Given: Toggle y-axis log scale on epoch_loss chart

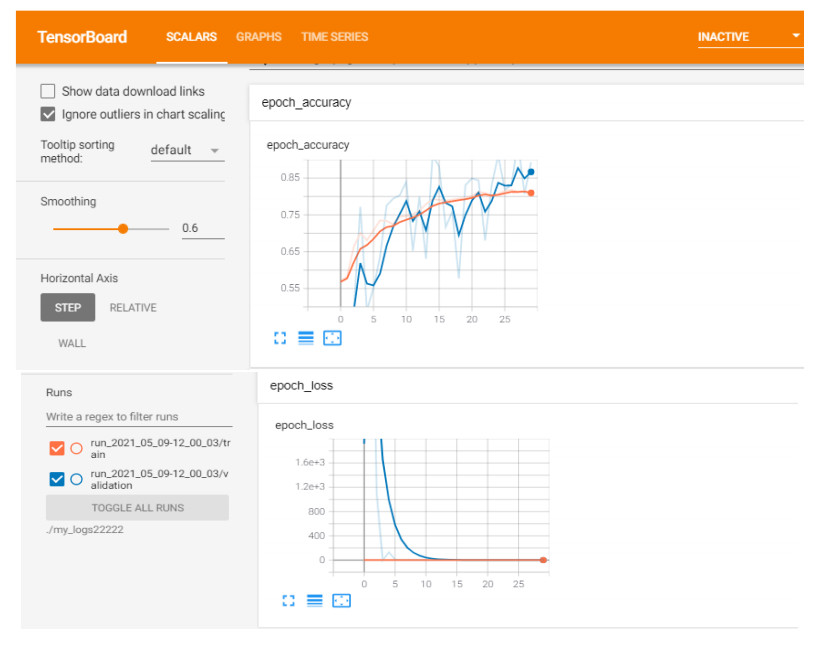Looking at the screenshot, I should coord(314,600).
